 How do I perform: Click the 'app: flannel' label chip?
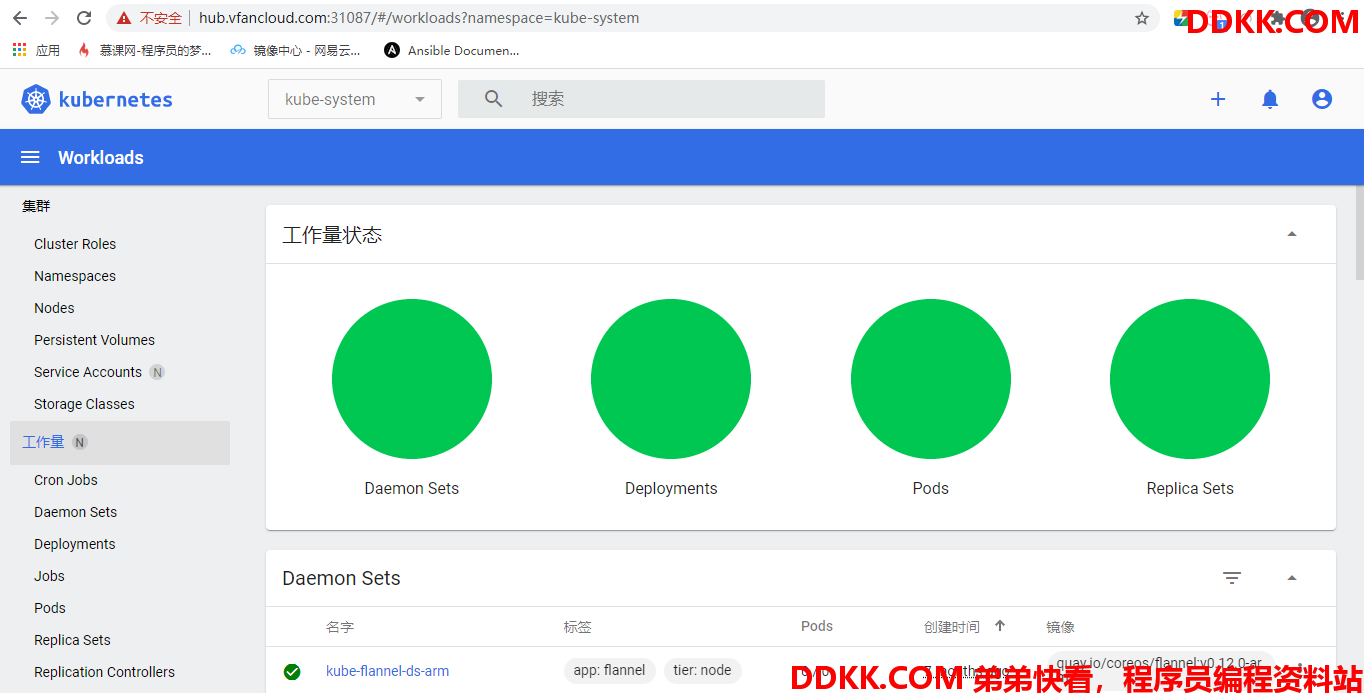609,670
